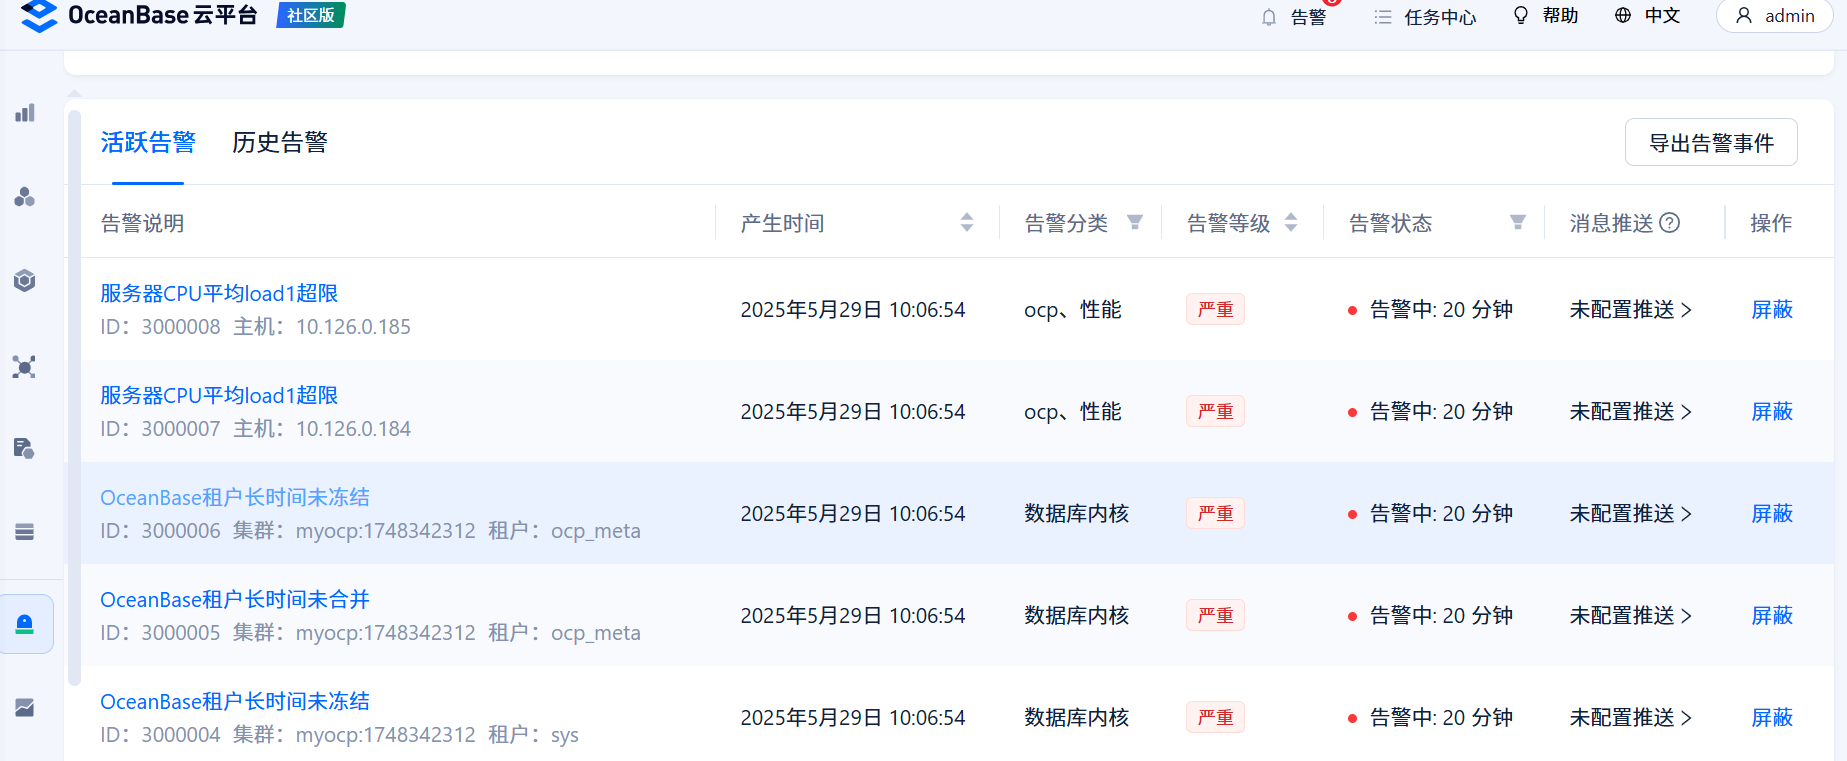The height and width of the screenshot is (761, 1847).
Task: Click the 严重 tag for alarm ID 3000008
Action: 1215,310
